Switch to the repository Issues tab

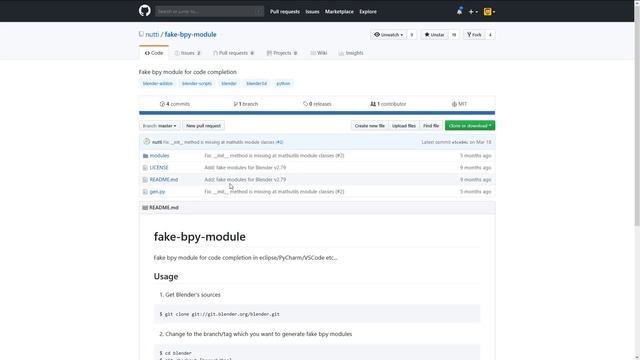pyautogui.click(x=188, y=53)
